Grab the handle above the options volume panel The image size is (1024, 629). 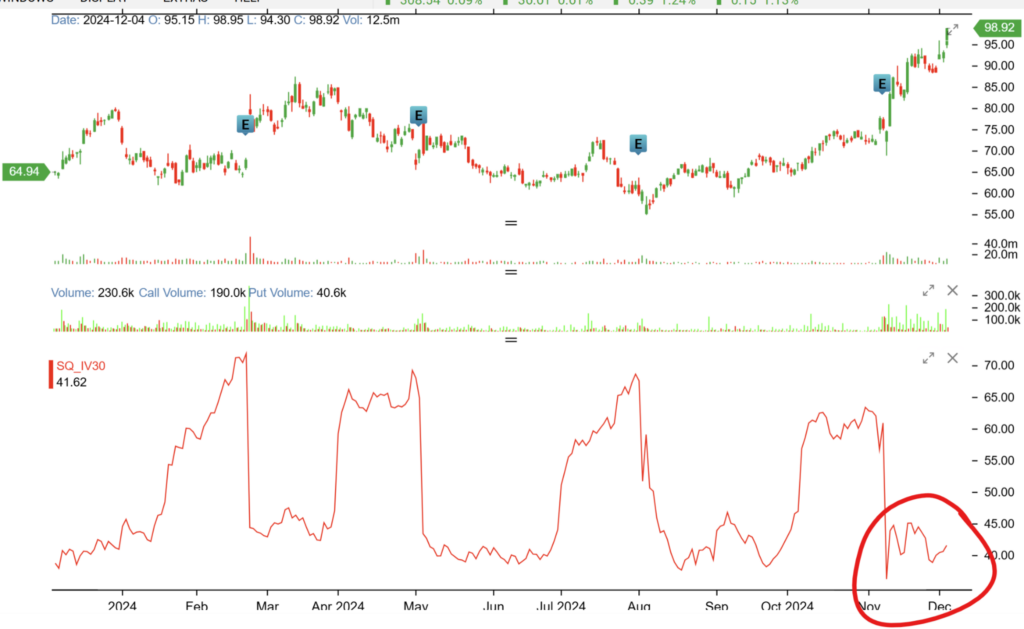511,272
